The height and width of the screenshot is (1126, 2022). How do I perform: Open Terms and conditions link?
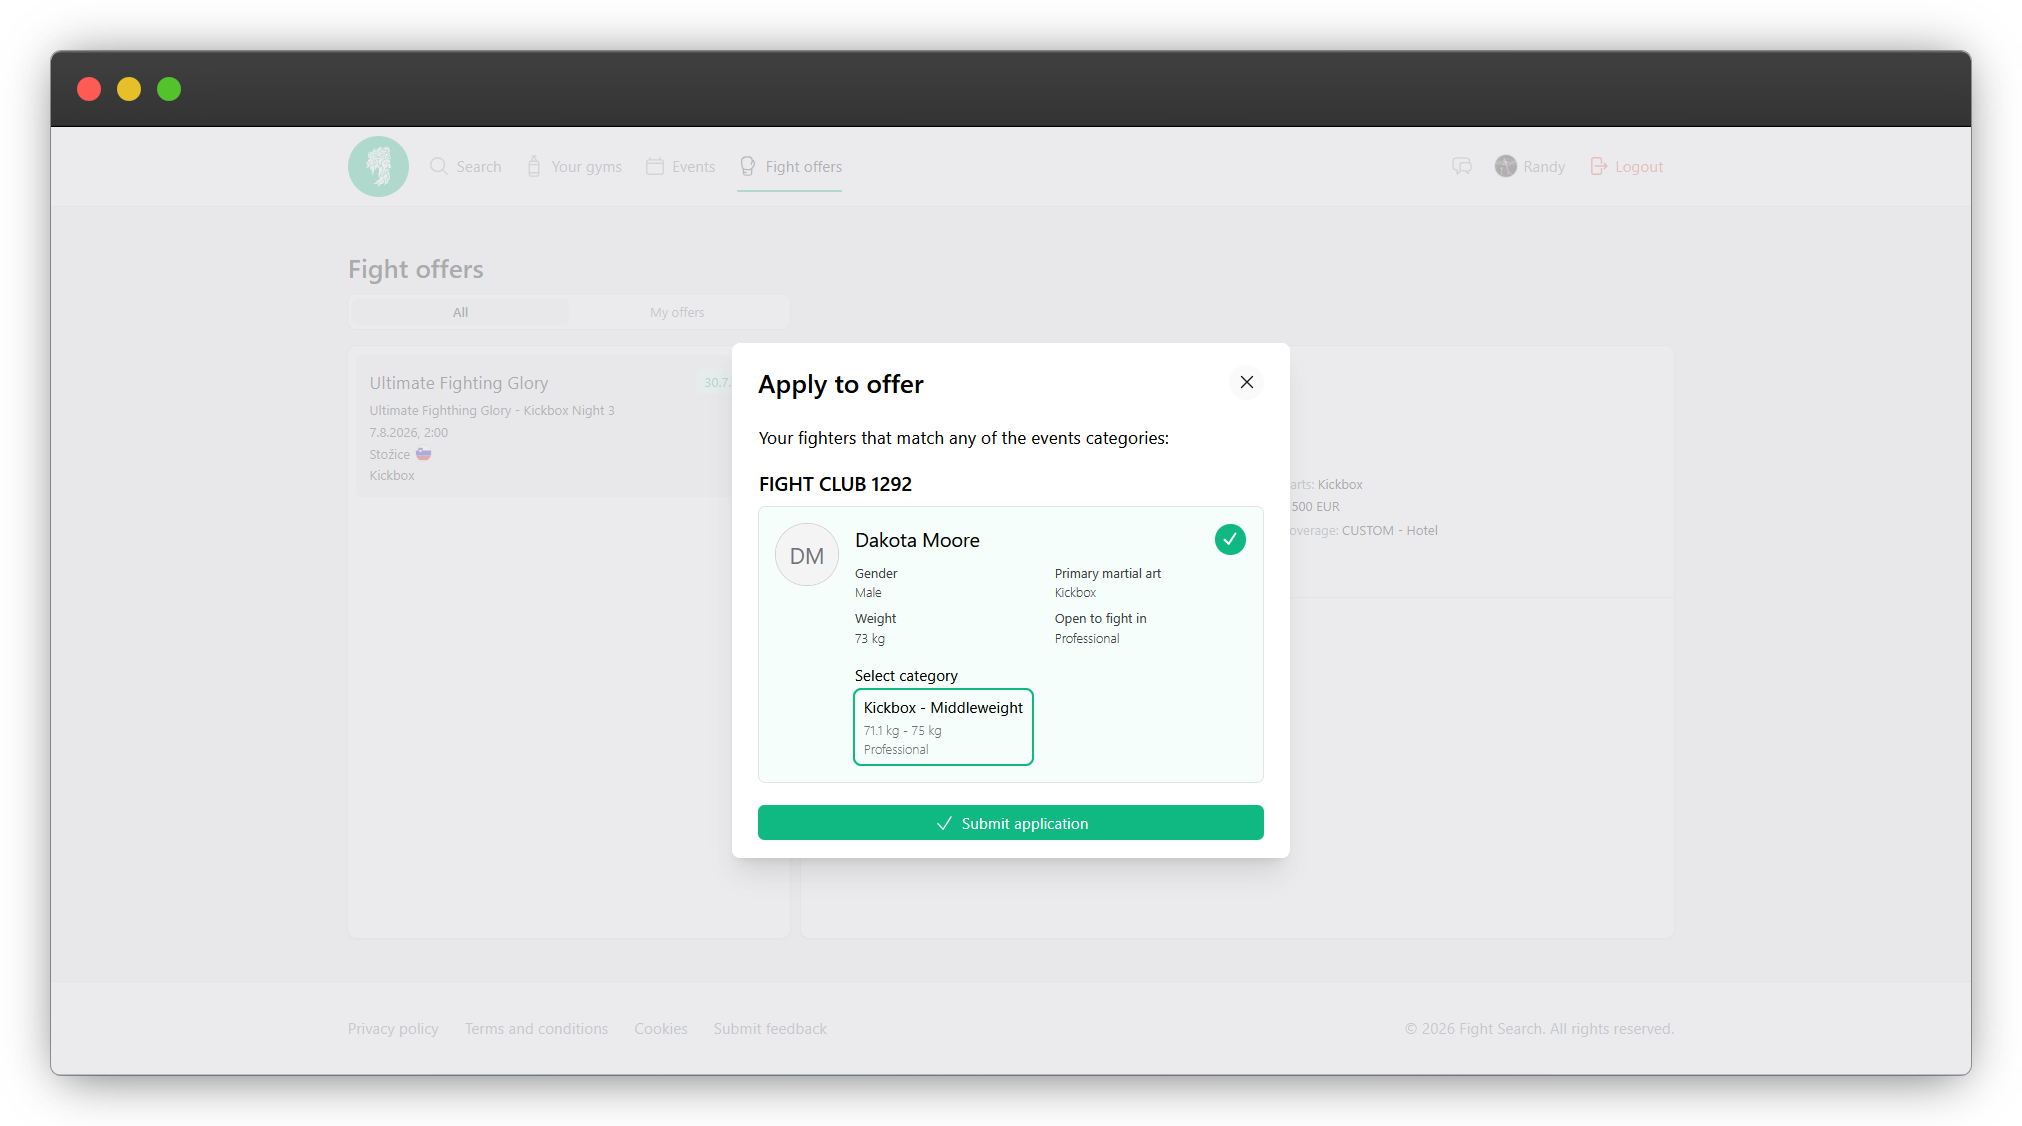pyautogui.click(x=536, y=1028)
